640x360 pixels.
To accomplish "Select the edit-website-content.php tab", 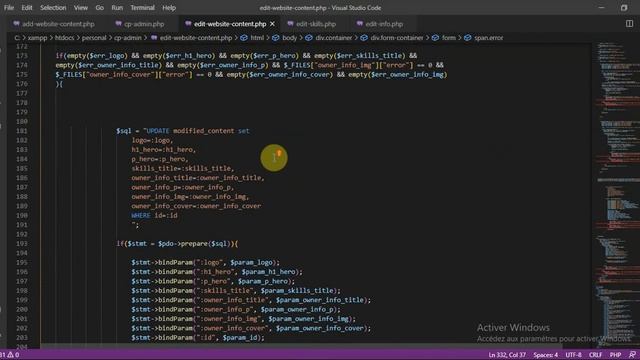I will [230, 24].
